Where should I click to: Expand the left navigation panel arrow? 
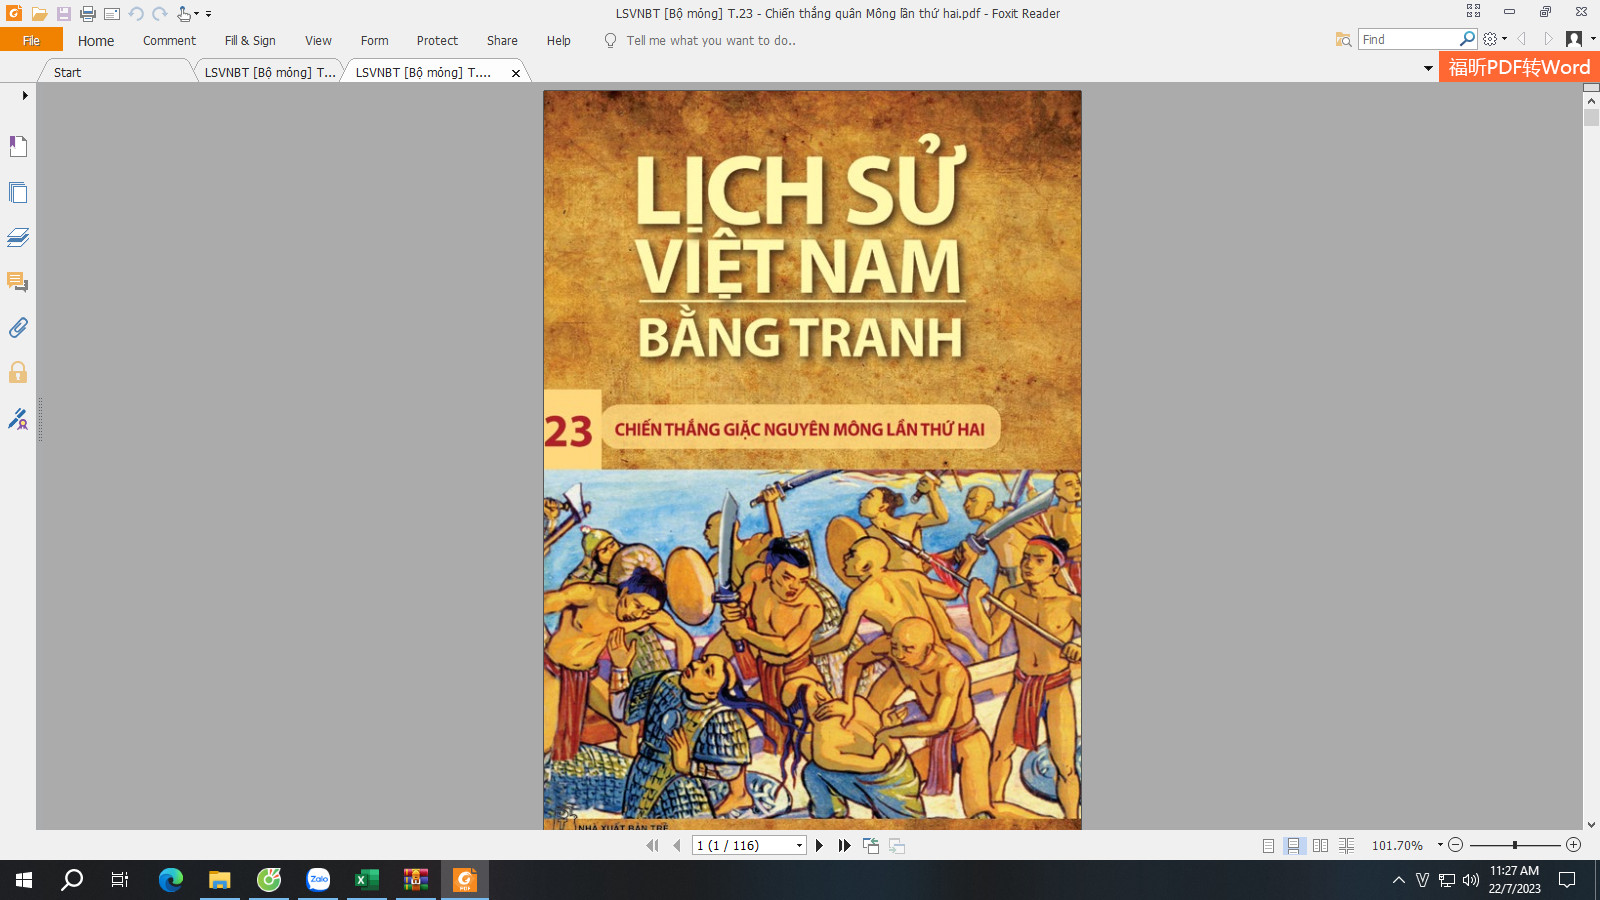[x=25, y=96]
